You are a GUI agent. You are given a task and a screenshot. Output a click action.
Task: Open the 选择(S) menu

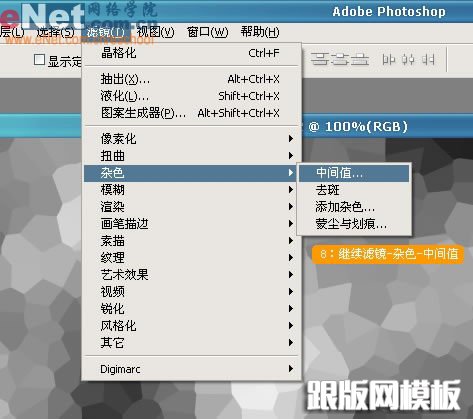pos(55,32)
